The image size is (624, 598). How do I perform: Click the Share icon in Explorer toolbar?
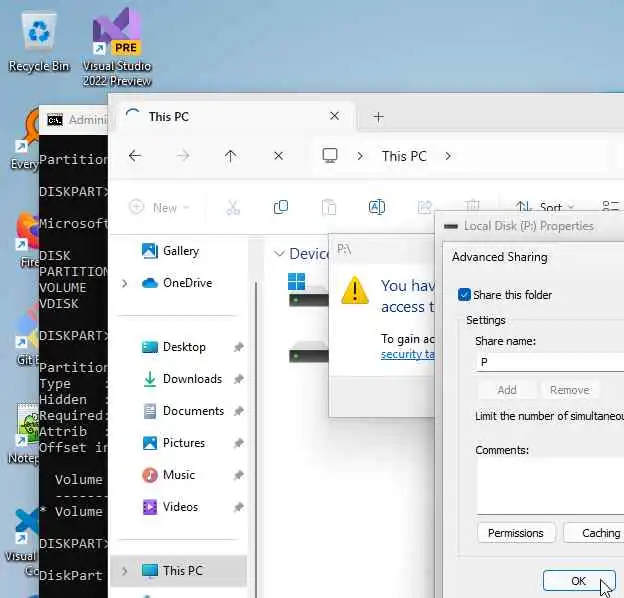425,207
